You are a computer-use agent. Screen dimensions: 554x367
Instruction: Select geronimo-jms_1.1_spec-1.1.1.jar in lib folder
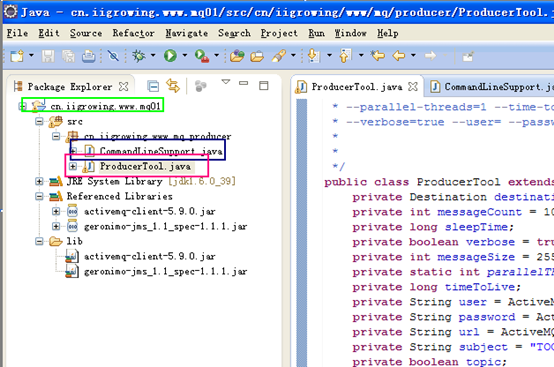pos(166,272)
